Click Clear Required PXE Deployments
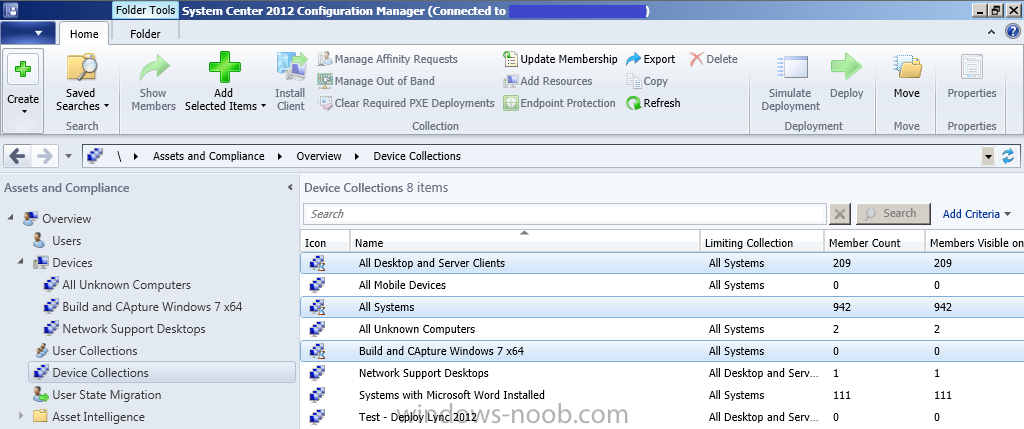 pos(406,103)
